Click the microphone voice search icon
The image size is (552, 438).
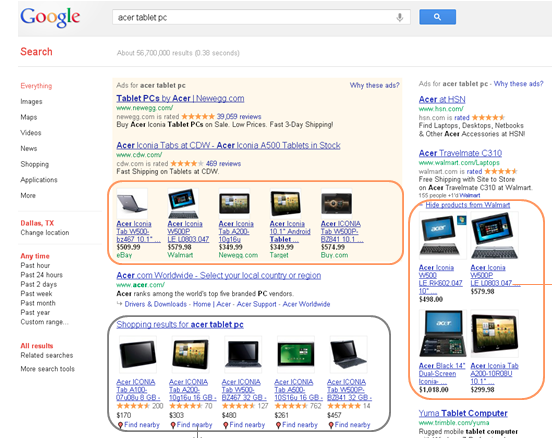point(400,17)
